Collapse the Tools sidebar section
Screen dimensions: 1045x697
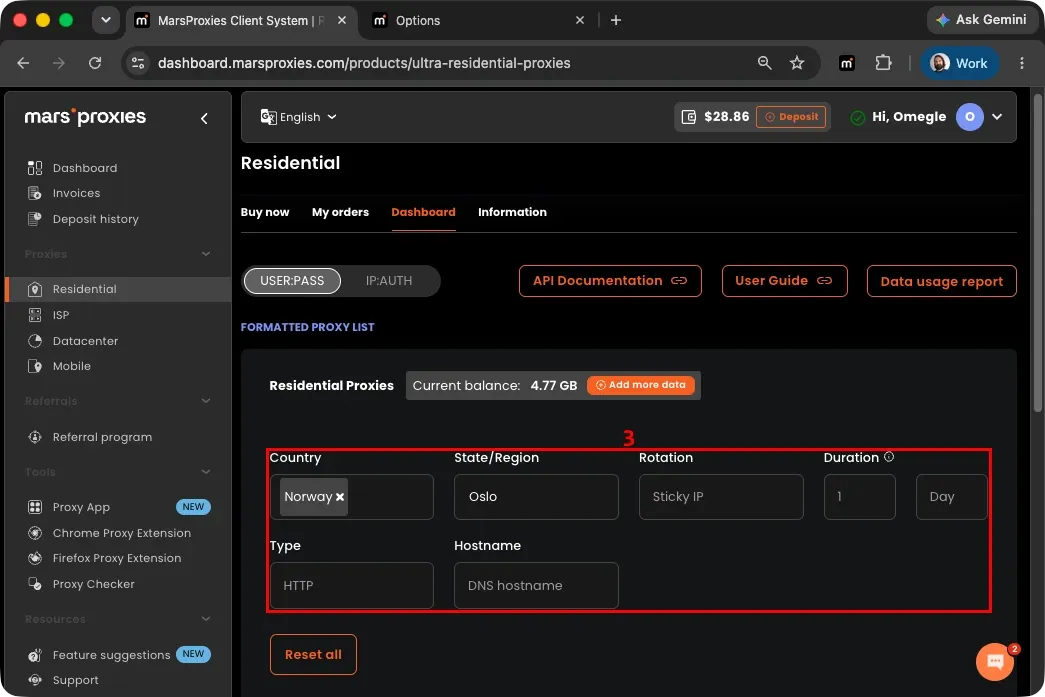pos(206,472)
